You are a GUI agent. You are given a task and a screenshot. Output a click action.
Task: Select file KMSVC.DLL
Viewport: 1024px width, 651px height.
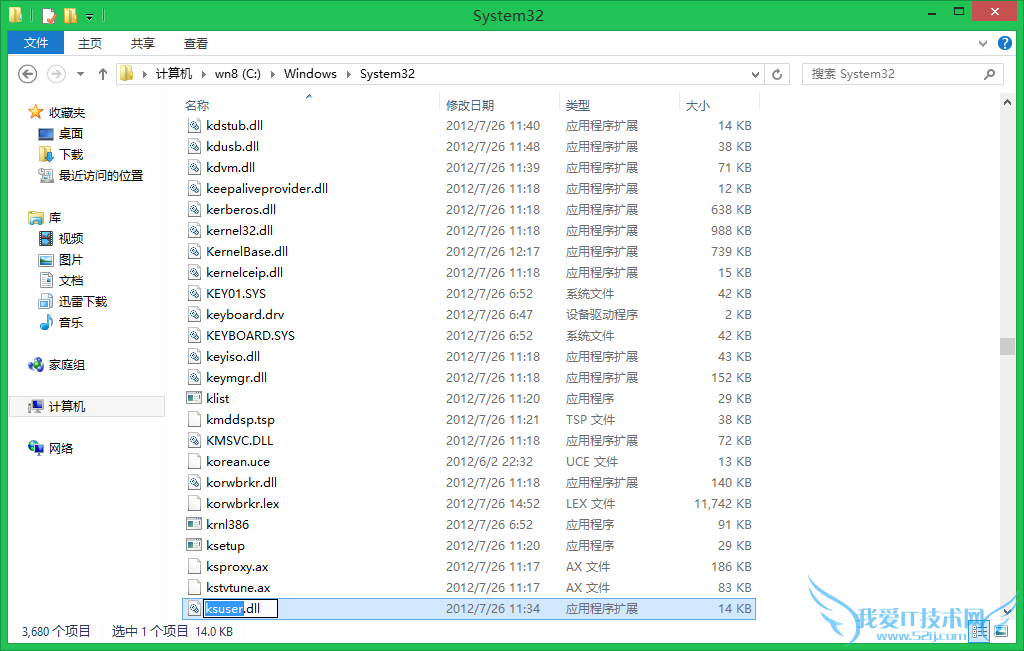point(239,441)
